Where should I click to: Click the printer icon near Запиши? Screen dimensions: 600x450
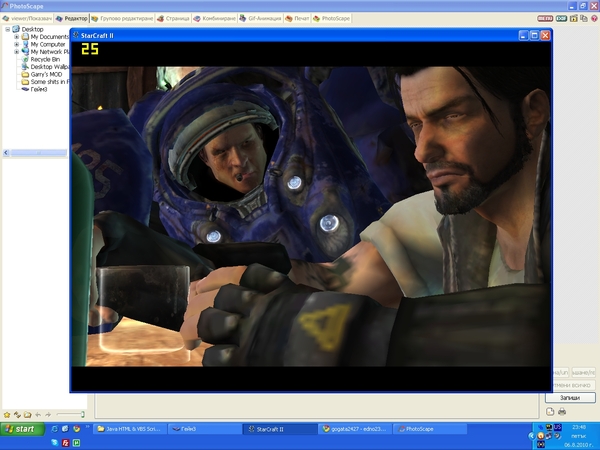(x=562, y=412)
